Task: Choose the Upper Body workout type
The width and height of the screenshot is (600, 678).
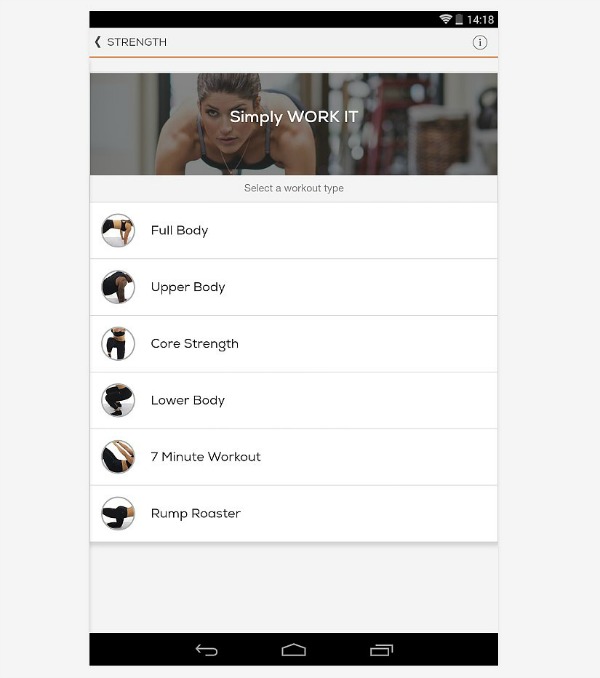Action: [x=294, y=287]
